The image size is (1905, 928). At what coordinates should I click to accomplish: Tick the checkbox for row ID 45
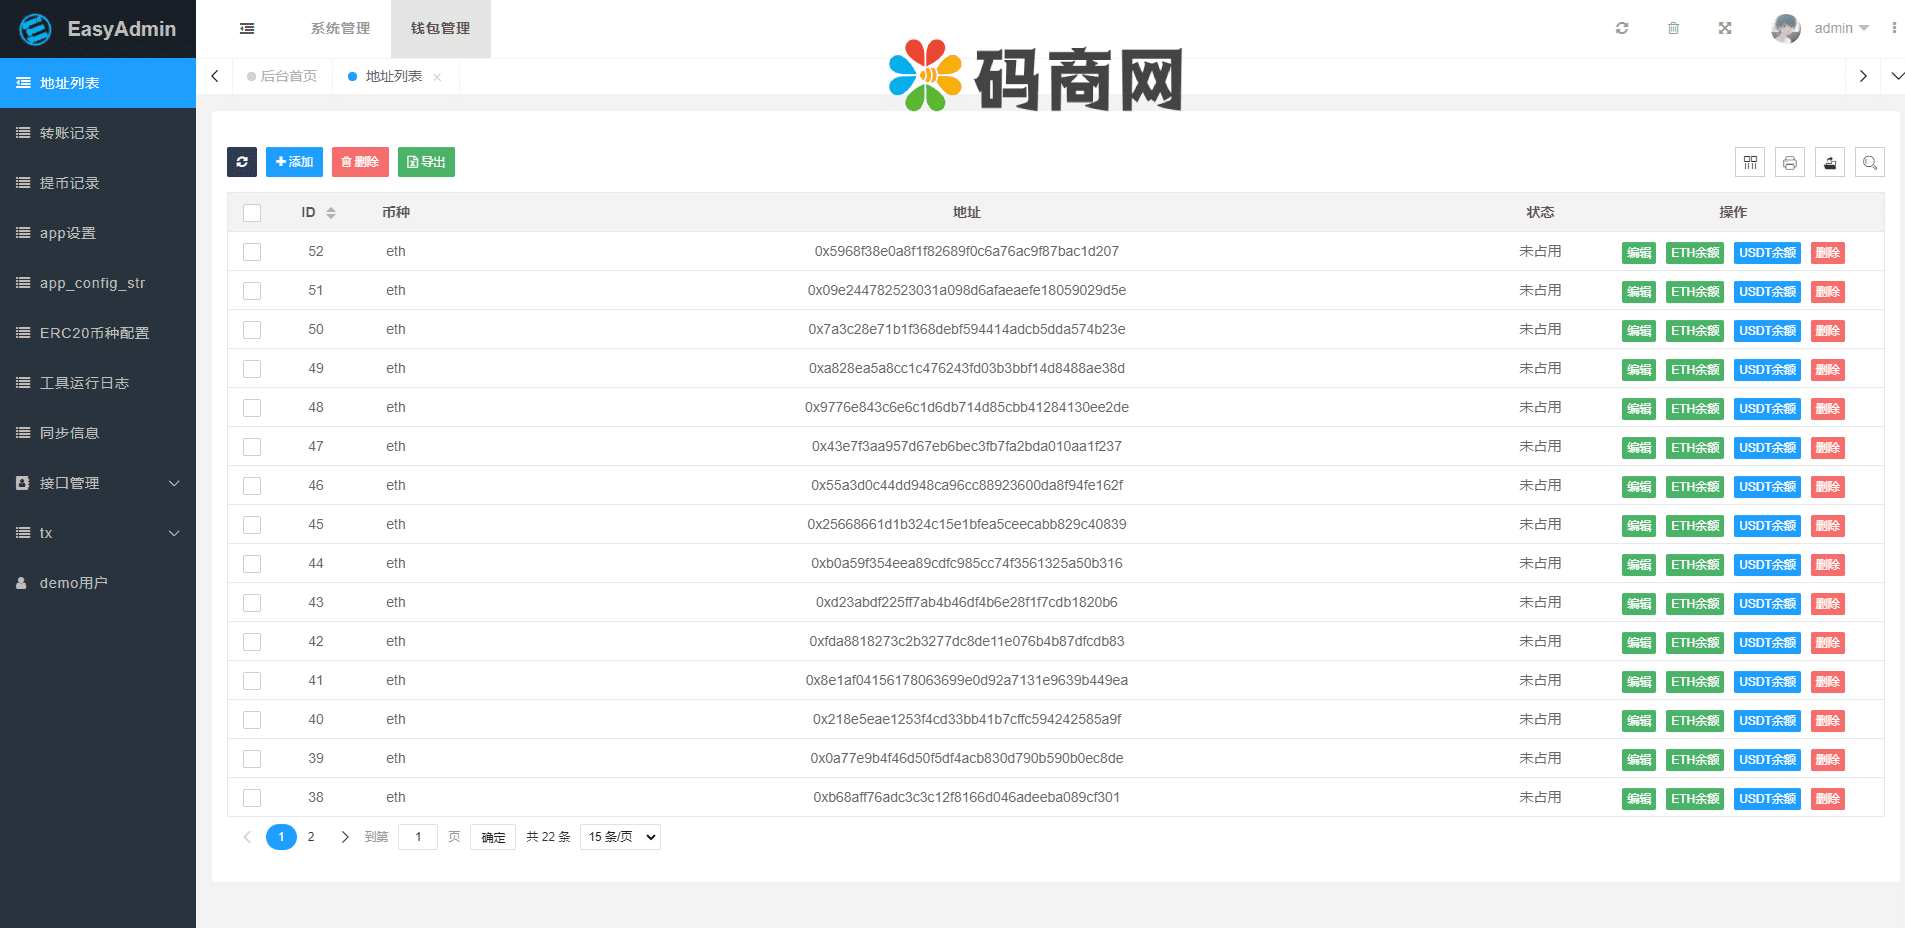(x=252, y=525)
